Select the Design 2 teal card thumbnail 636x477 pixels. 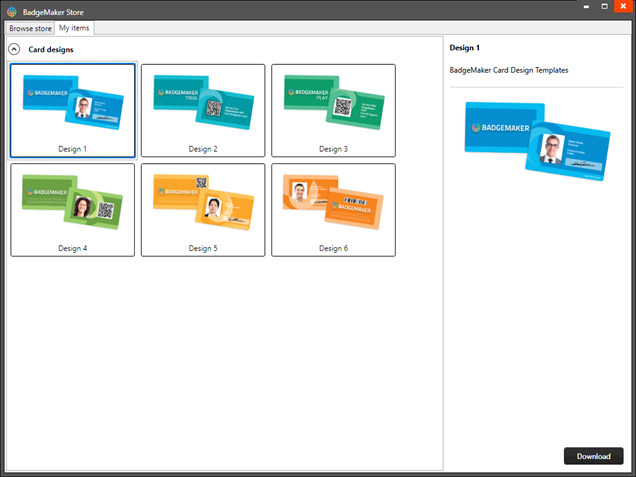click(x=203, y=110)
